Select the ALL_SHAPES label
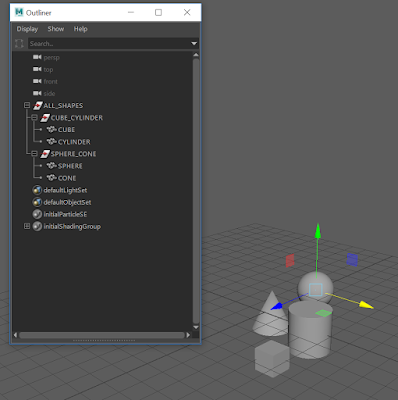This screenshot has height=400, width=398. click(x=63, y=106)
